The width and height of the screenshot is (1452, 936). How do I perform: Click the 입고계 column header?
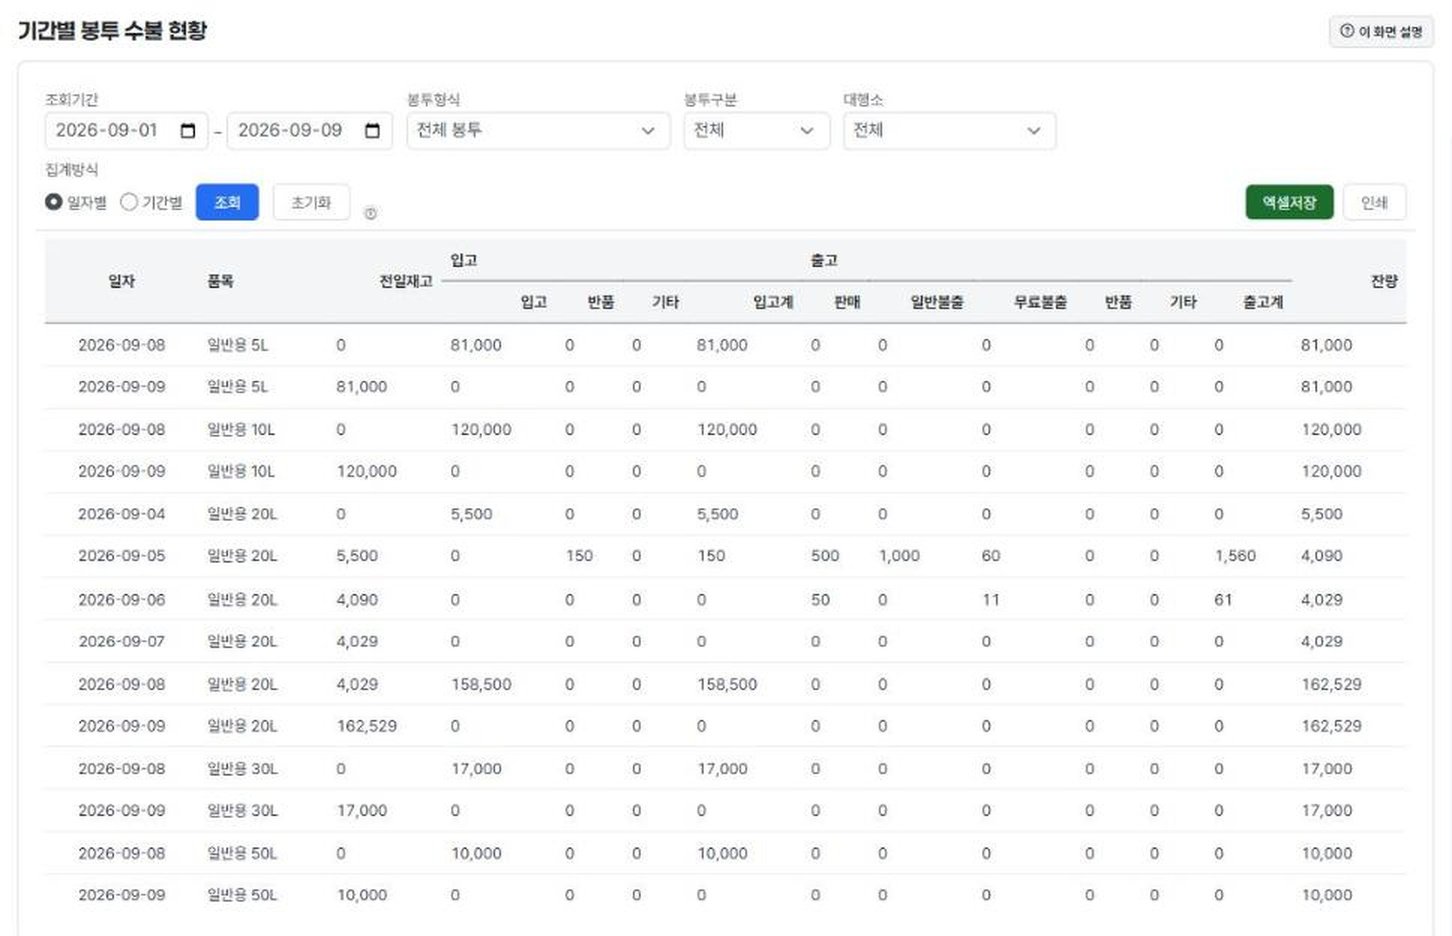pos(773,302)
